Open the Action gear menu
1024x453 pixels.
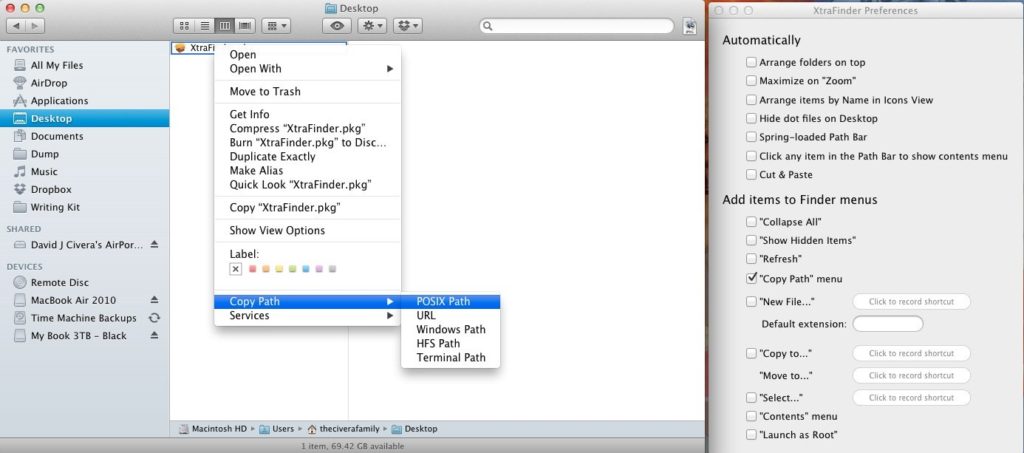[373, 26]
